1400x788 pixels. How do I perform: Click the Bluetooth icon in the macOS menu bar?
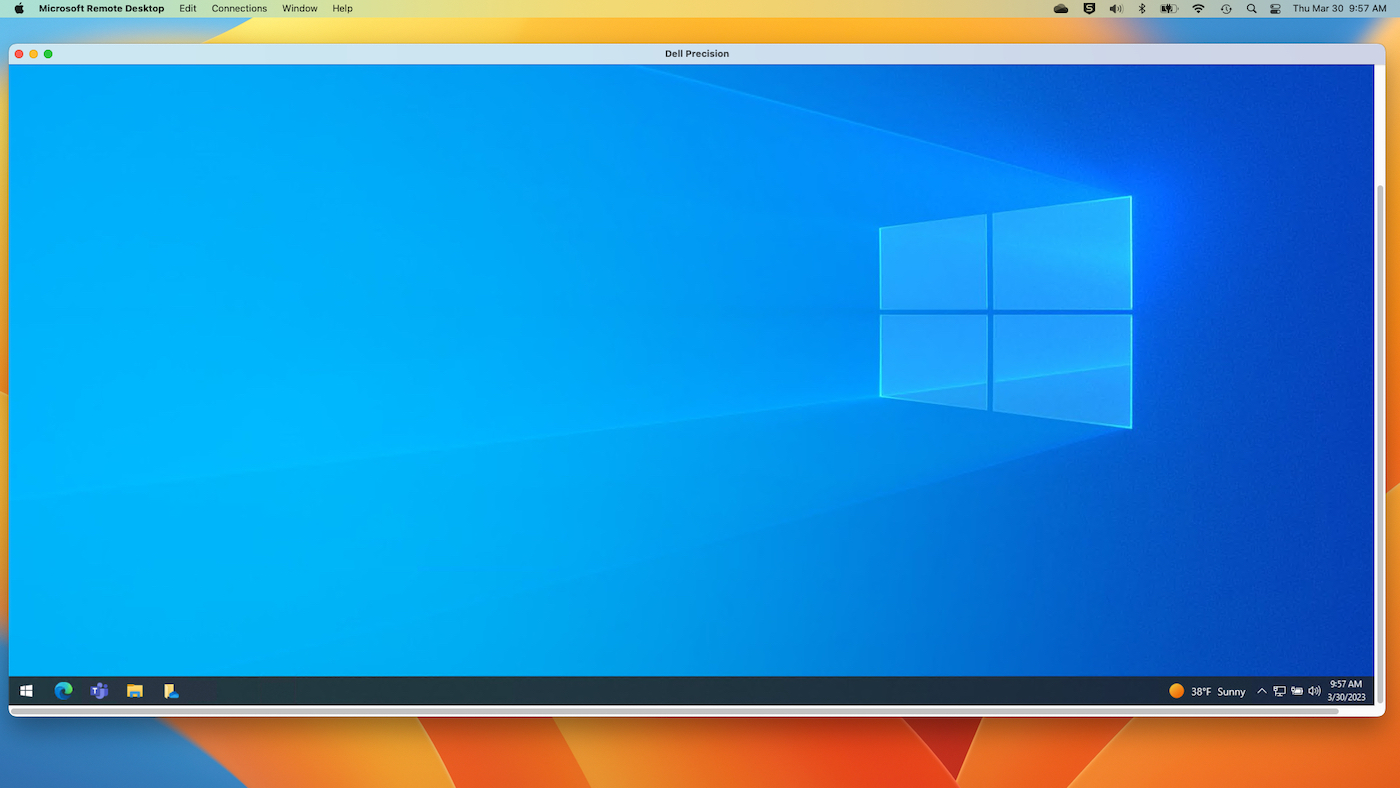point(1142,8)
